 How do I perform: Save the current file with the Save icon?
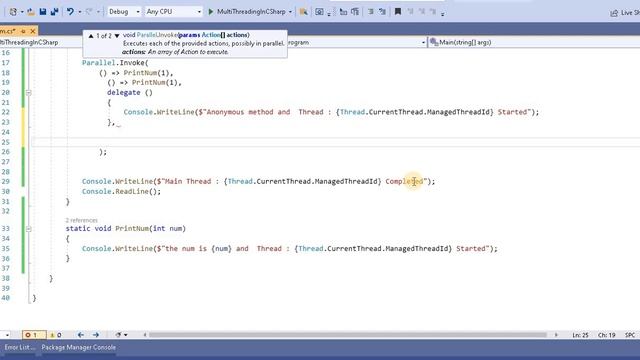pos(42,12)
